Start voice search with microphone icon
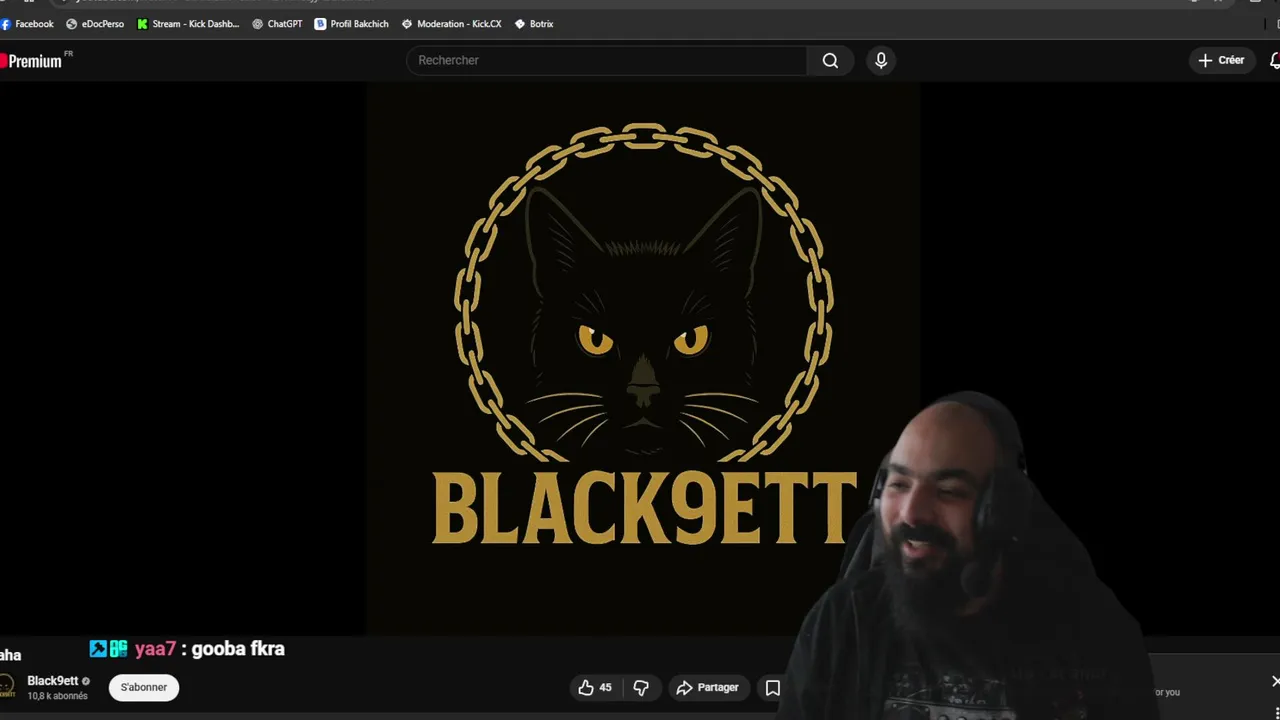Viewport: 1280px width, 720px height. pyautogui.click(x=881, y=60)
